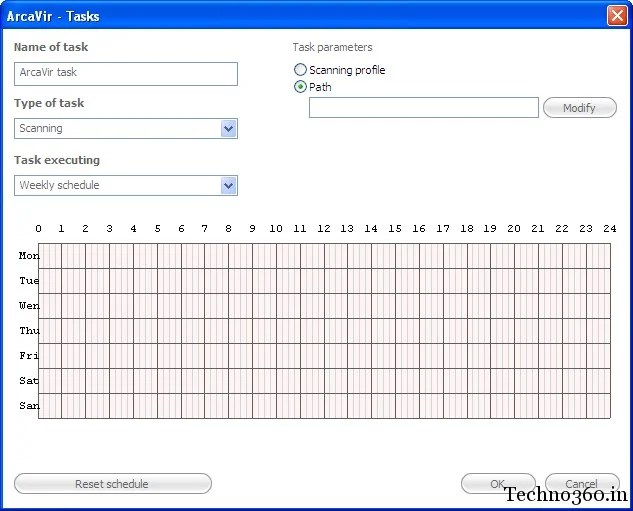
Task: Click the Path text field
Action: [423, 107]
